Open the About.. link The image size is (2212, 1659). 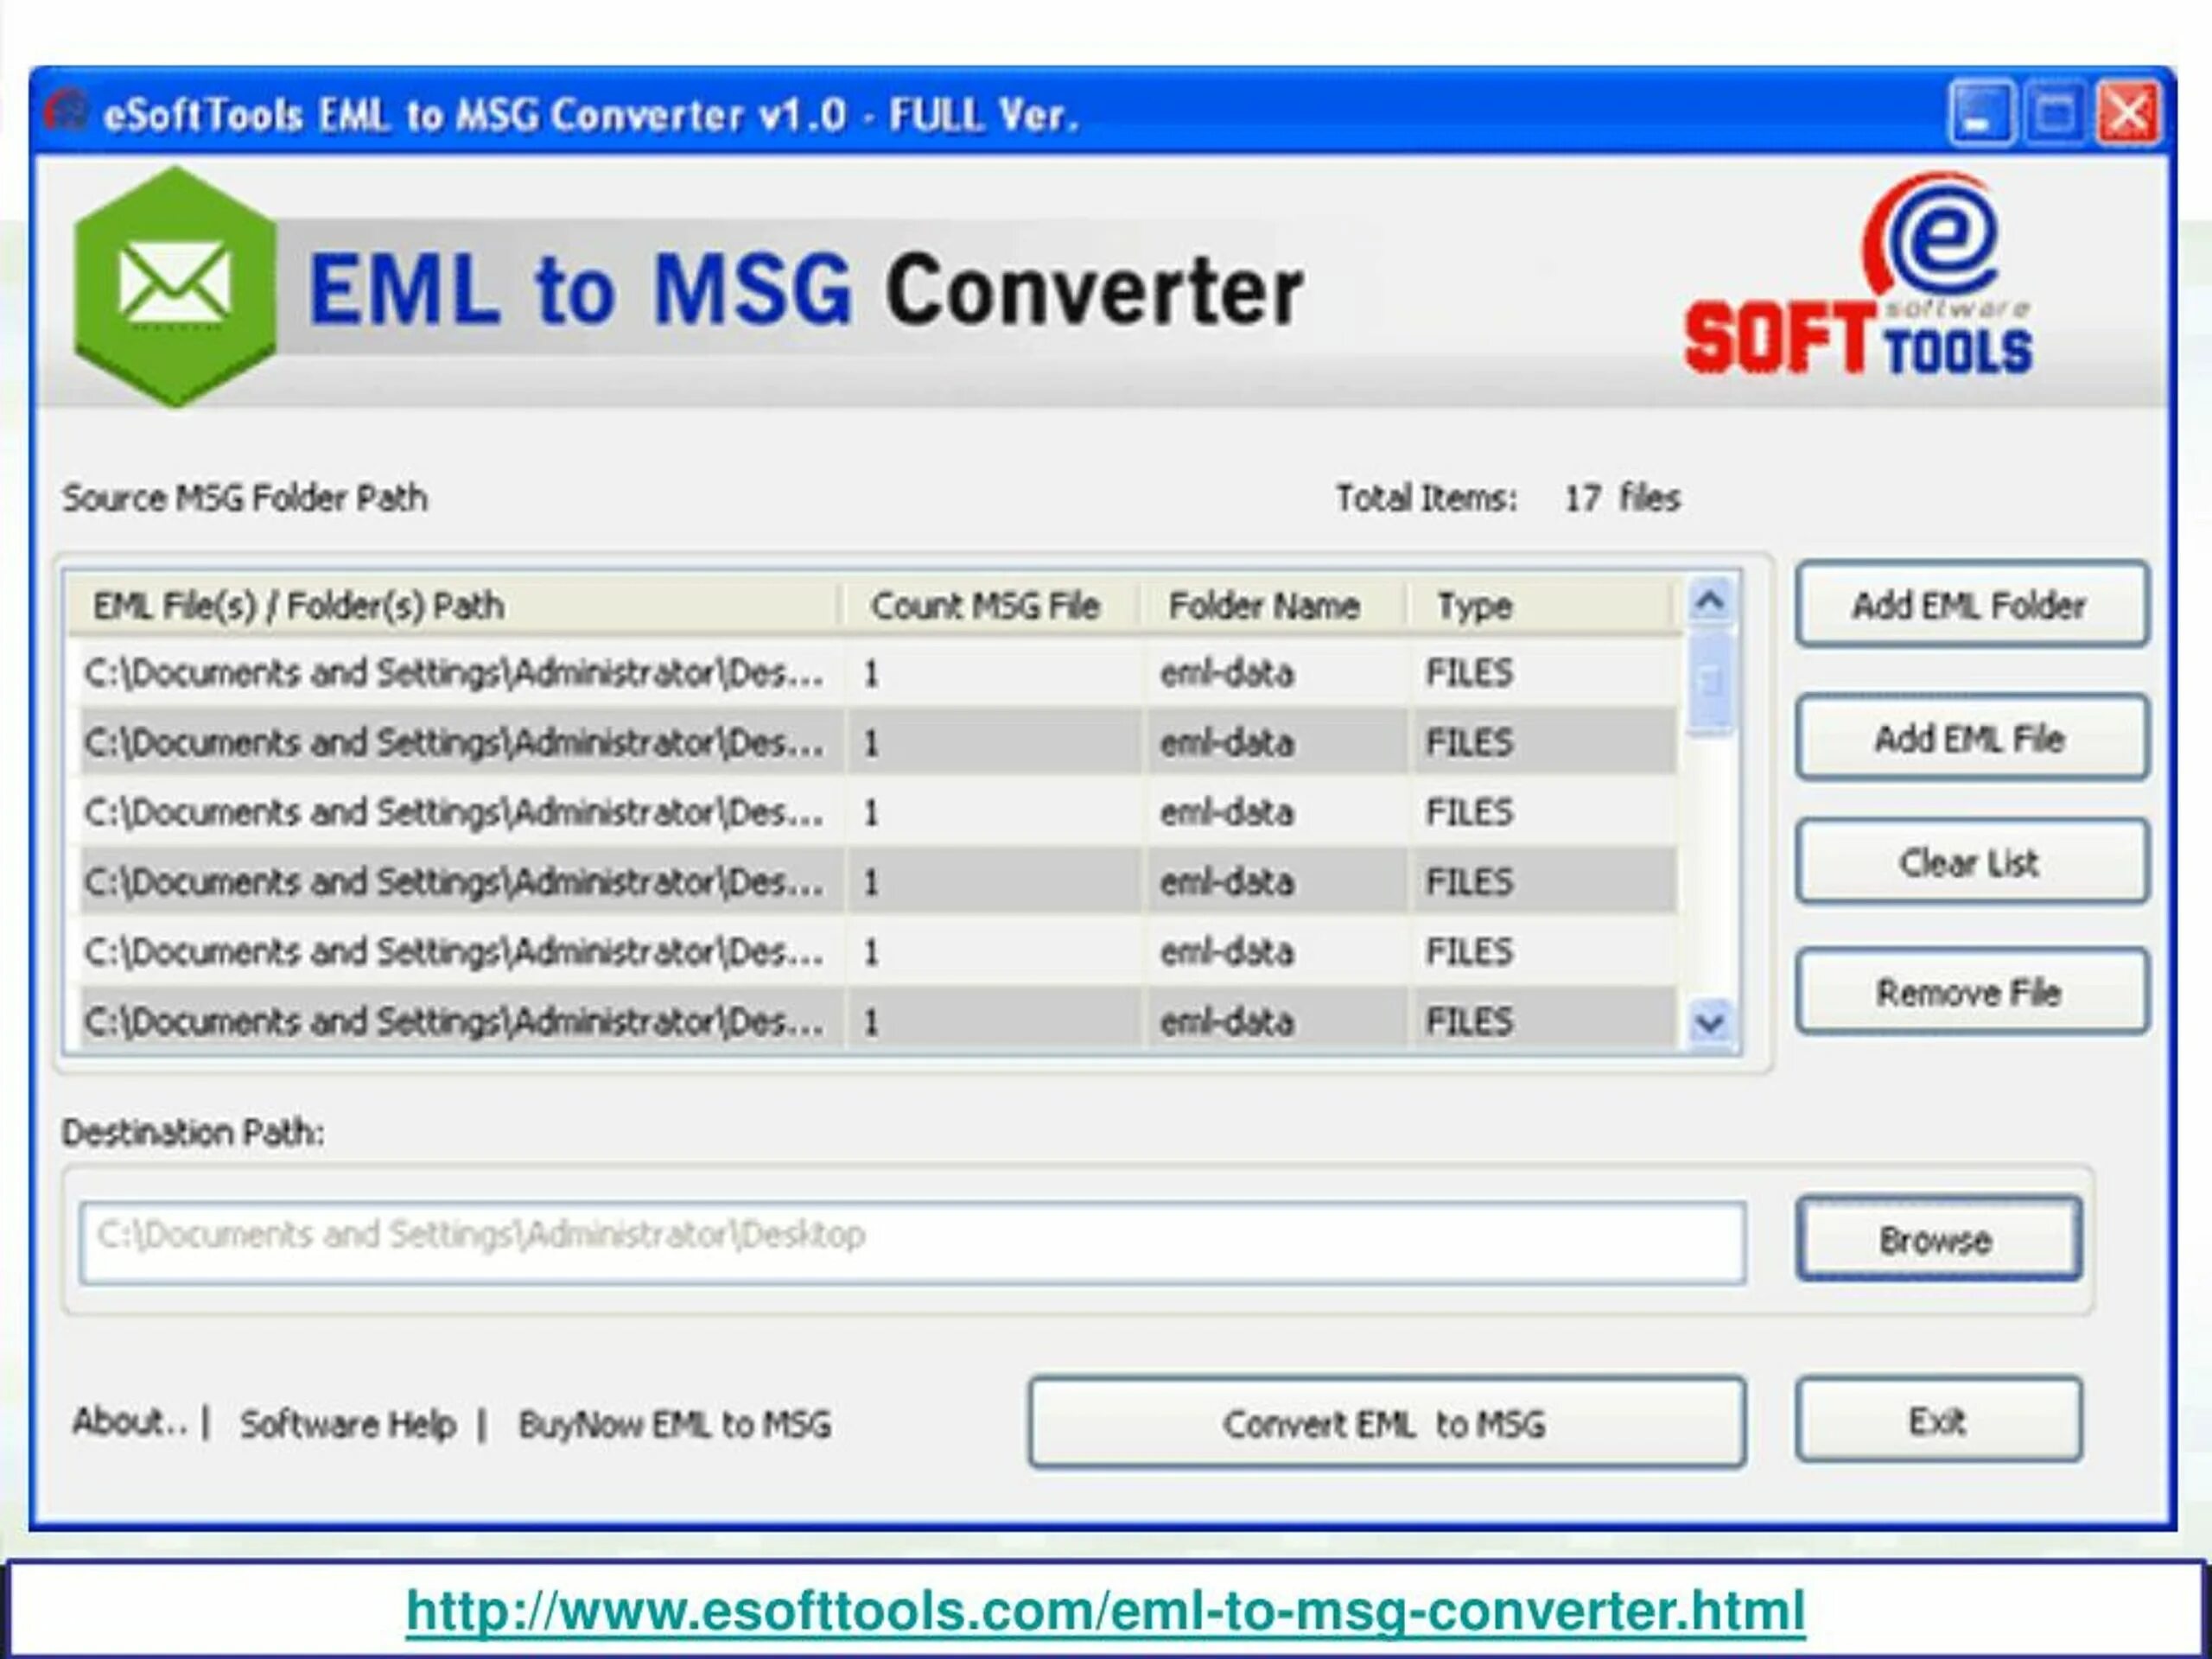click(x=130, y=1421)
